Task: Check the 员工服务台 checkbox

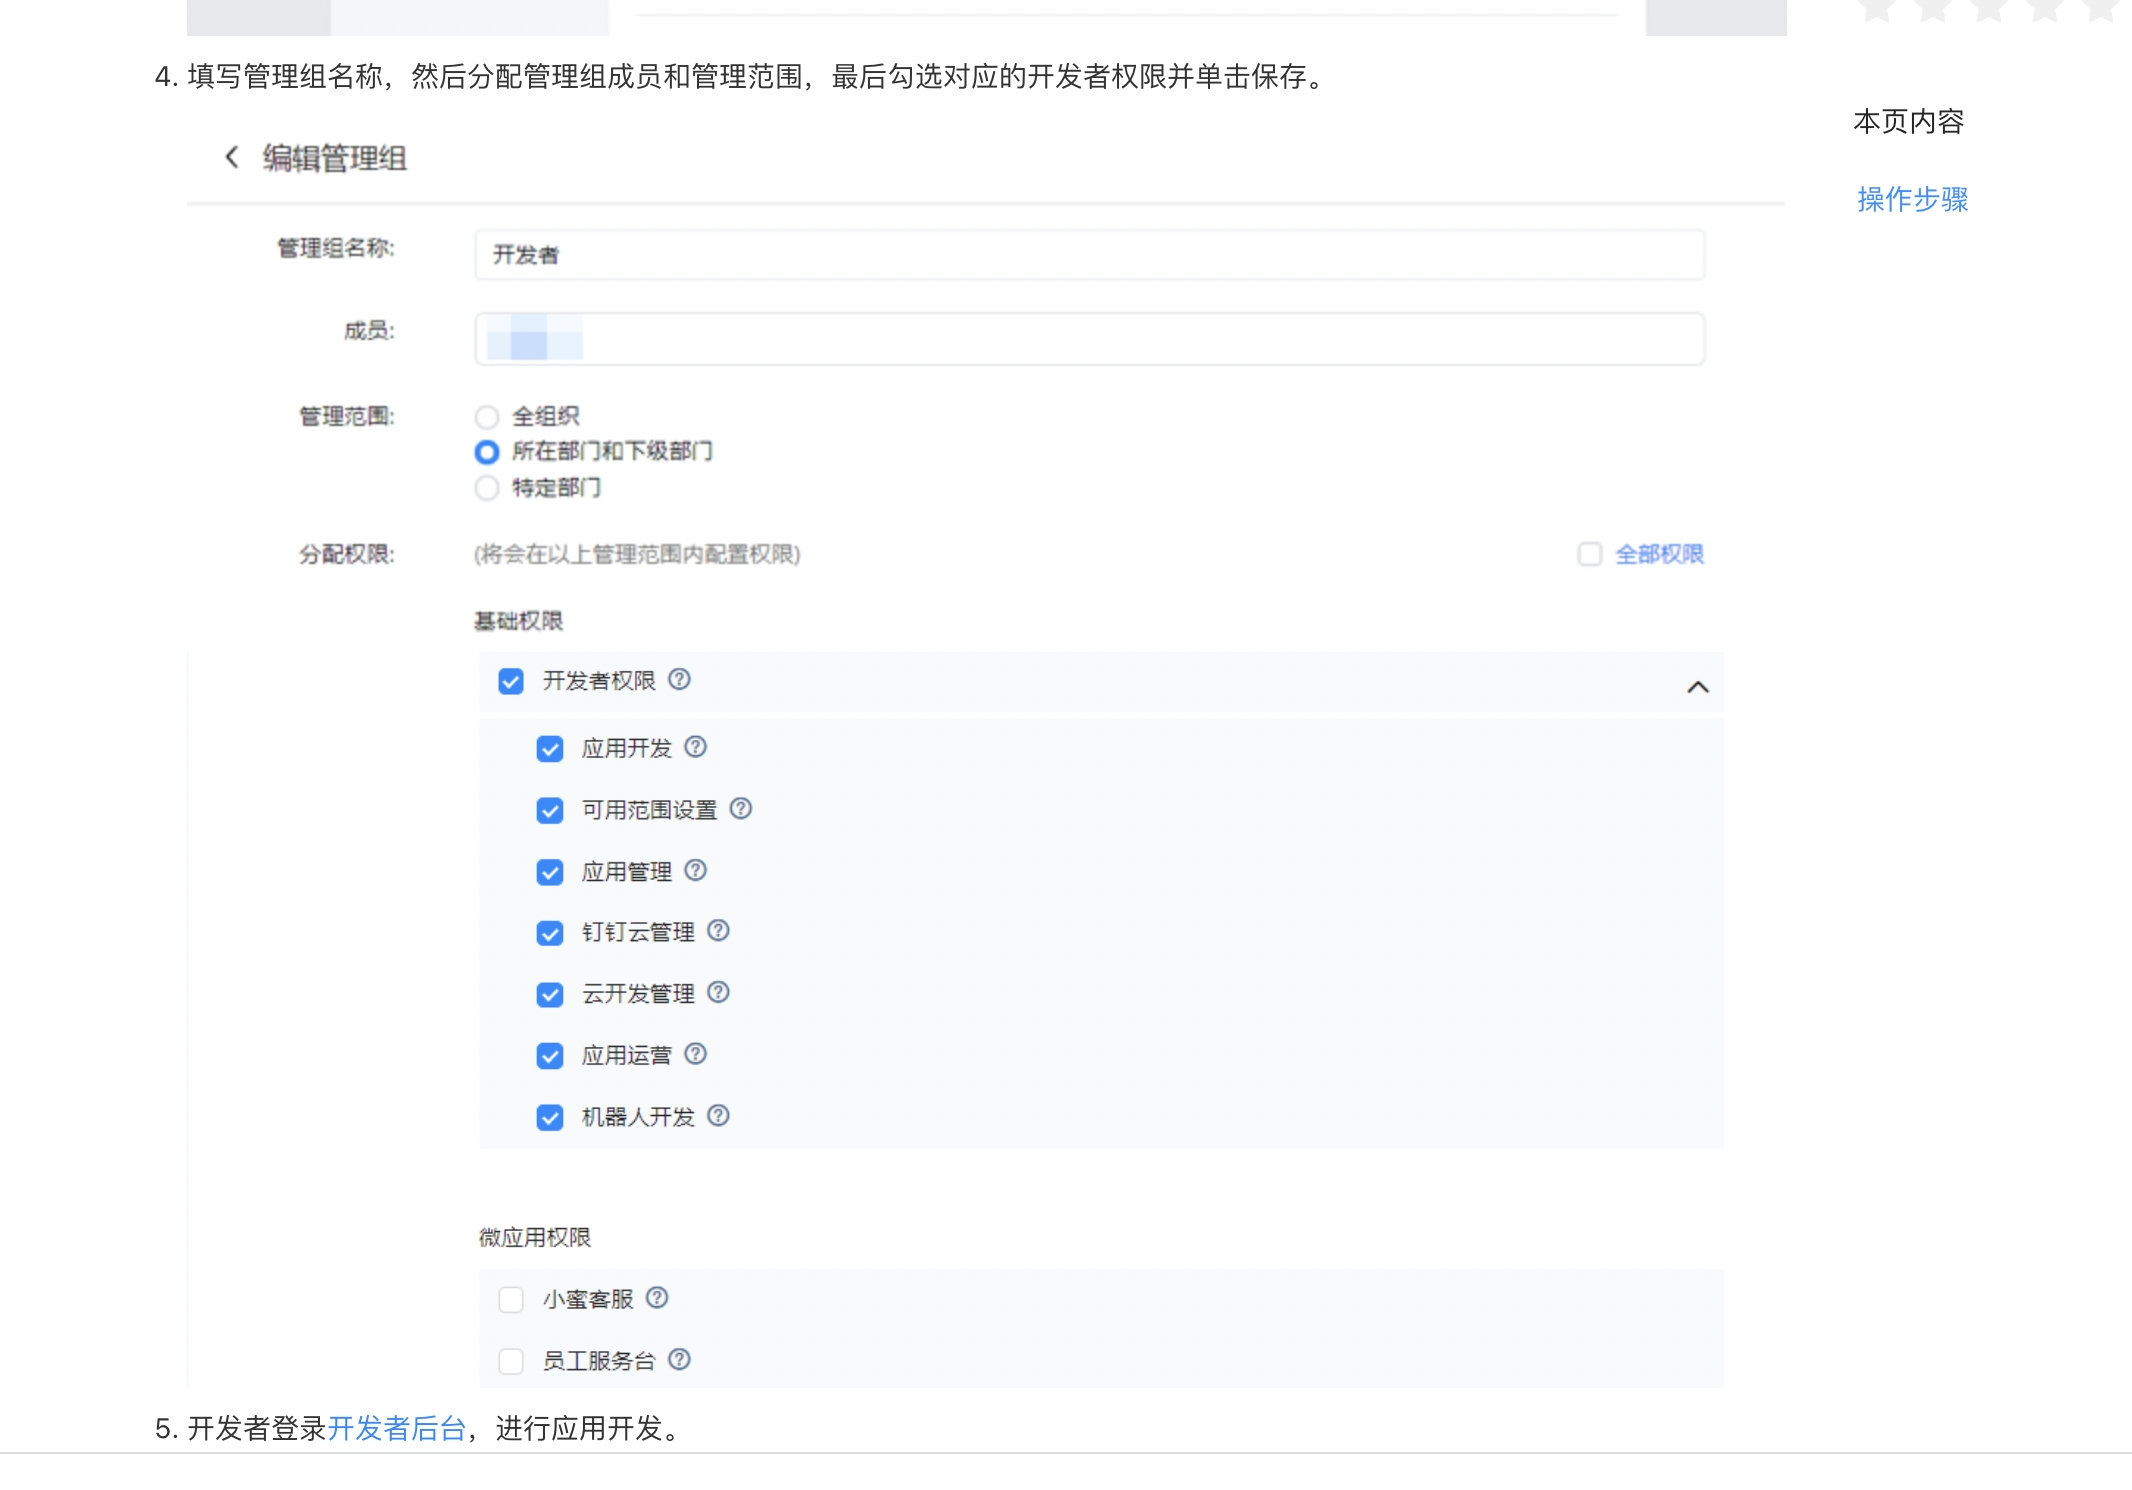Action: point(511,1361)
